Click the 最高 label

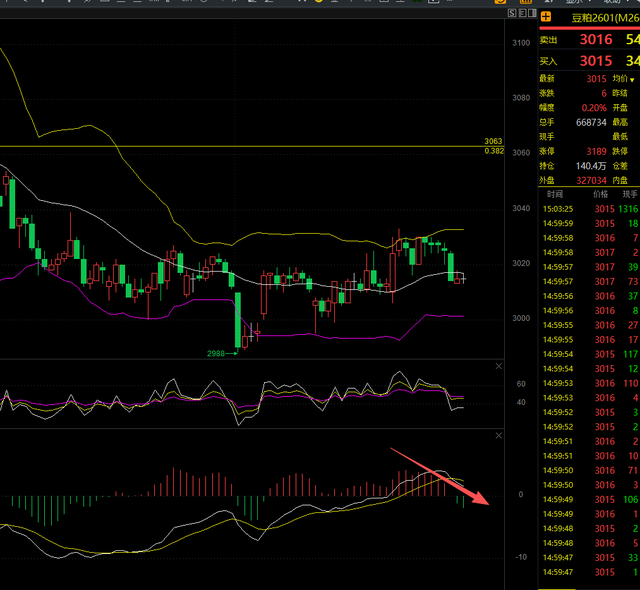point(620,122)
